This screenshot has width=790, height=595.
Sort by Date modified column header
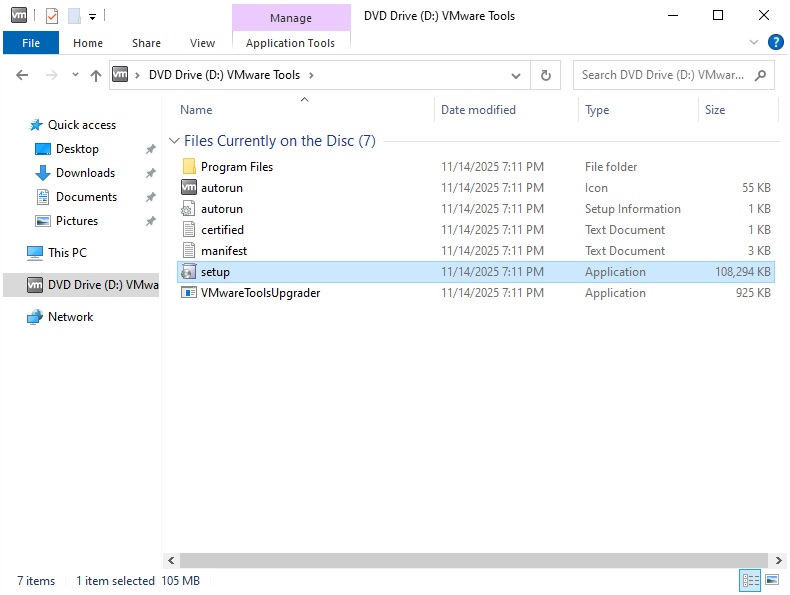[478, 110]
